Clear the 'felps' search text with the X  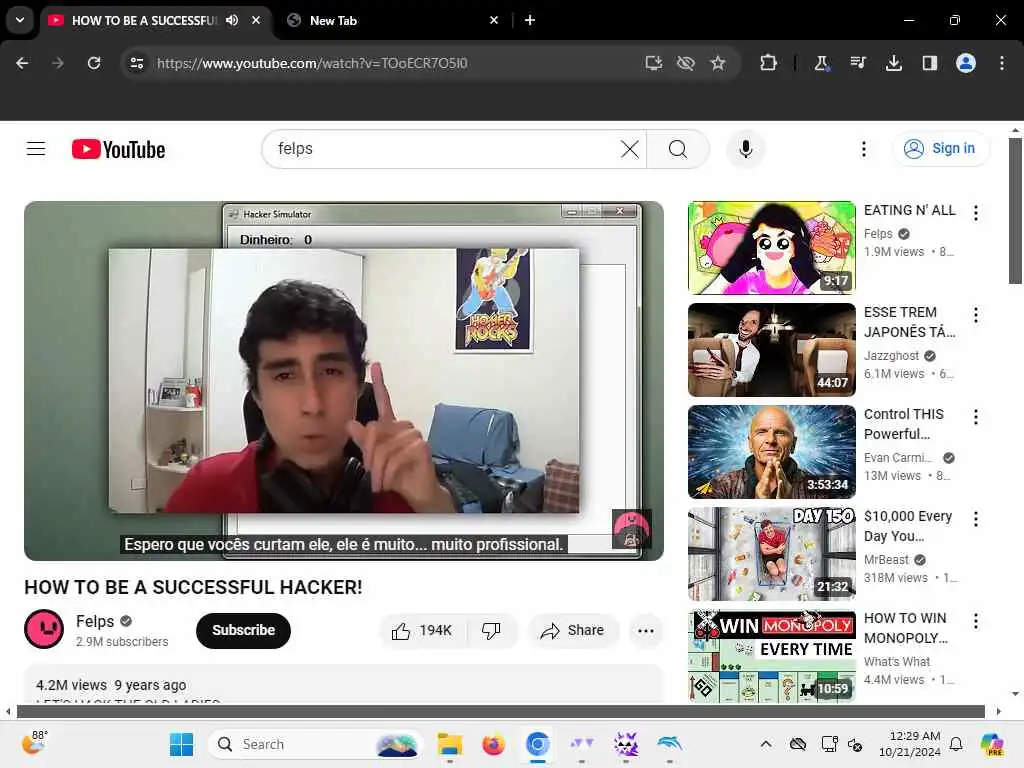click(630, 149)
